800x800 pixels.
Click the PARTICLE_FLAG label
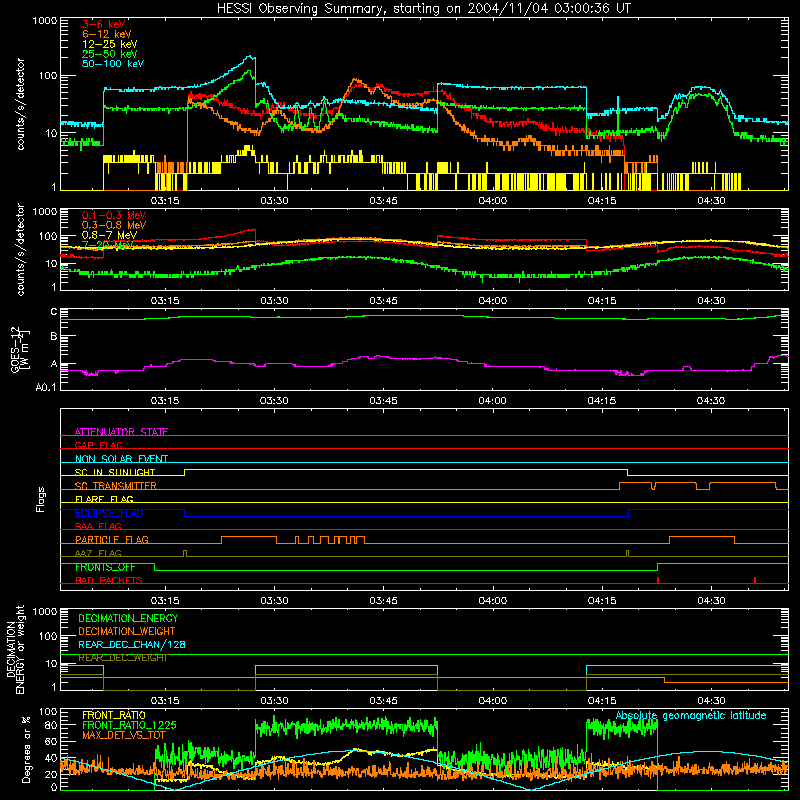(x=112, y=540)
